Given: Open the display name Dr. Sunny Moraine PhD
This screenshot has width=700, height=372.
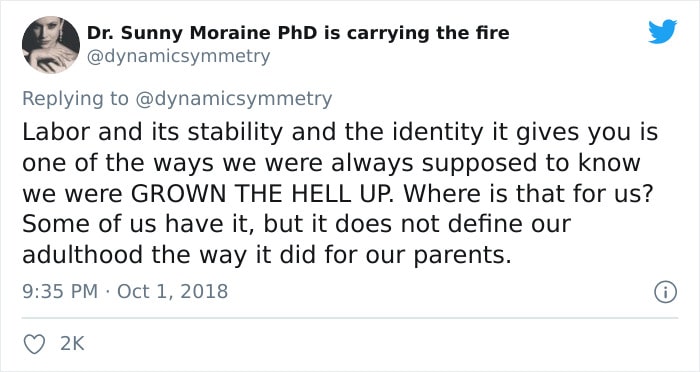Looking at the screenshot, I should click(203, 33).
